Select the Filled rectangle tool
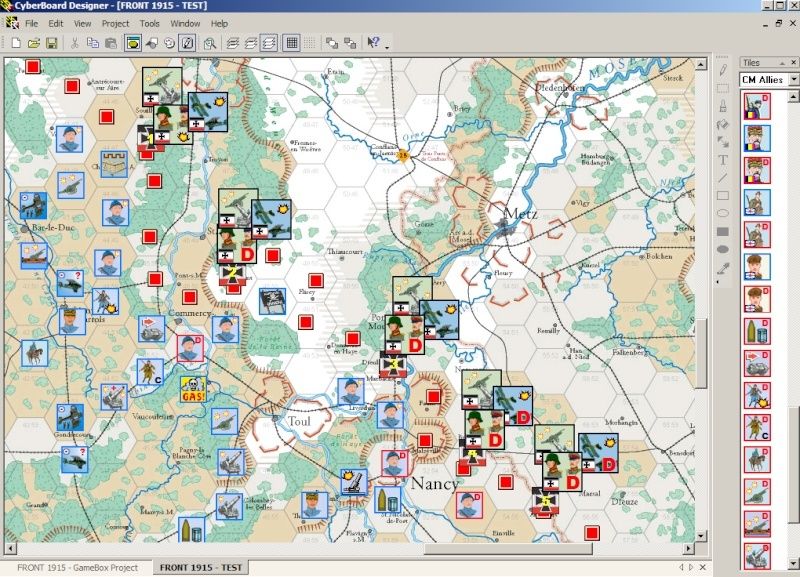This screenshot has height=577, width=800. point(722,232)
